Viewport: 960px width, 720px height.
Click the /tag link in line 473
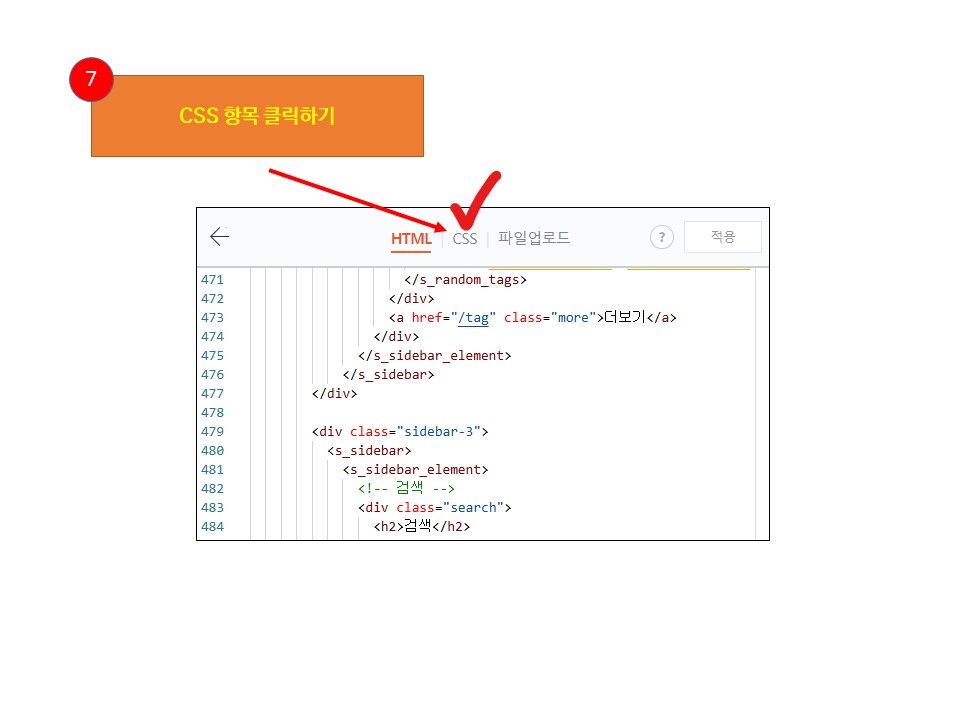click(473, 318)
